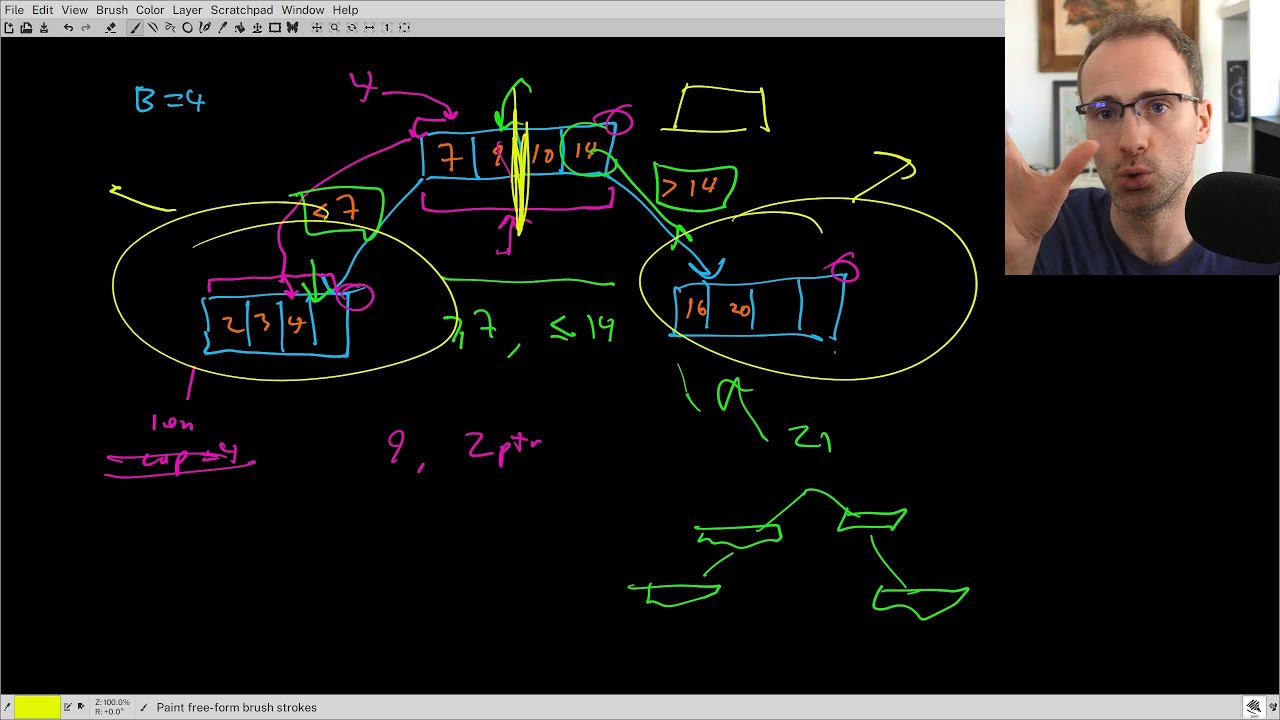Click the reset zoom to 1 icon
Image resolution: width=1280 pixels, height=720 pixels.
coord(387,28)
